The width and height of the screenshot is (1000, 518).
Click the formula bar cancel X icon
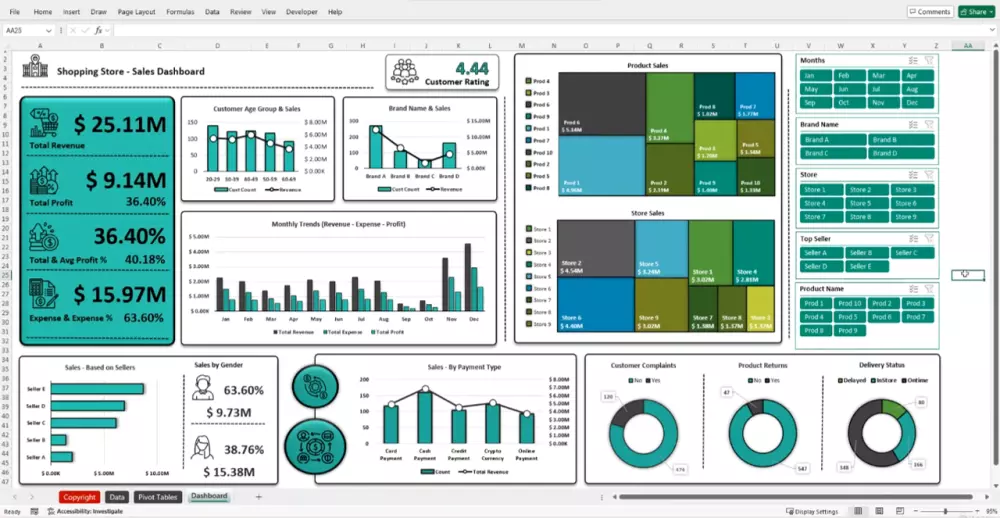[x=73, y=30]
